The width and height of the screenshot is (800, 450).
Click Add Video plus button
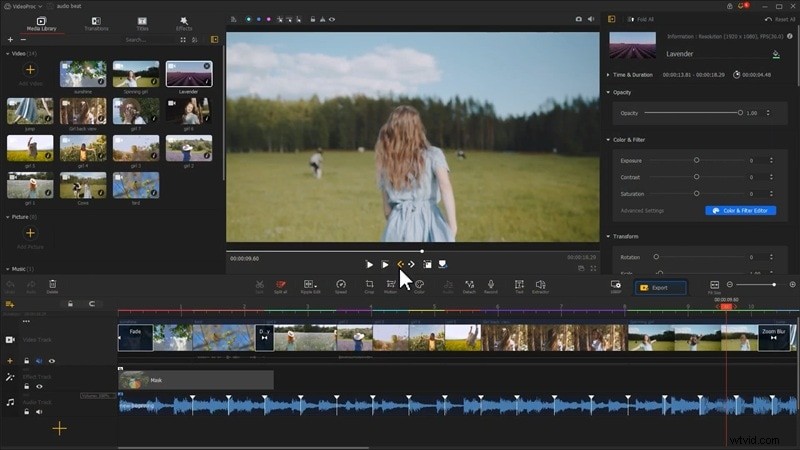pos(30,70)
